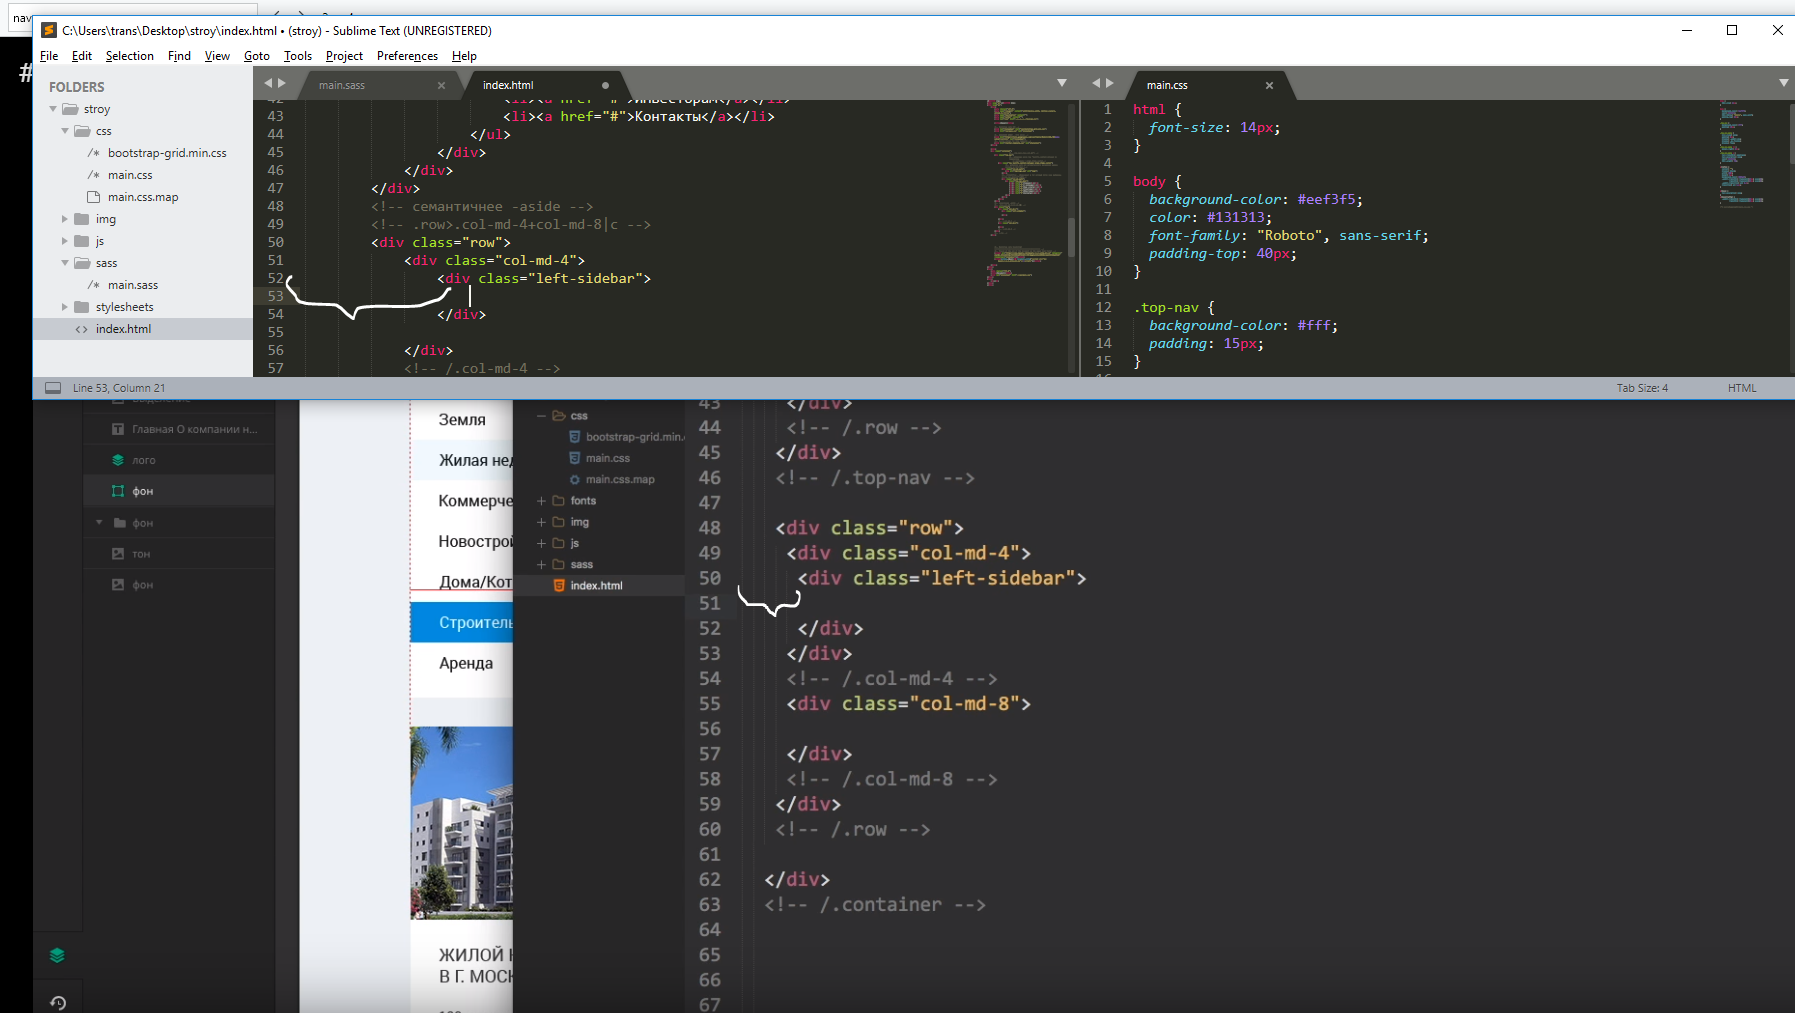Collapse the stroy folder in the Sublime sidebar
The image size is (1795, 1013).
pos(53,109)
